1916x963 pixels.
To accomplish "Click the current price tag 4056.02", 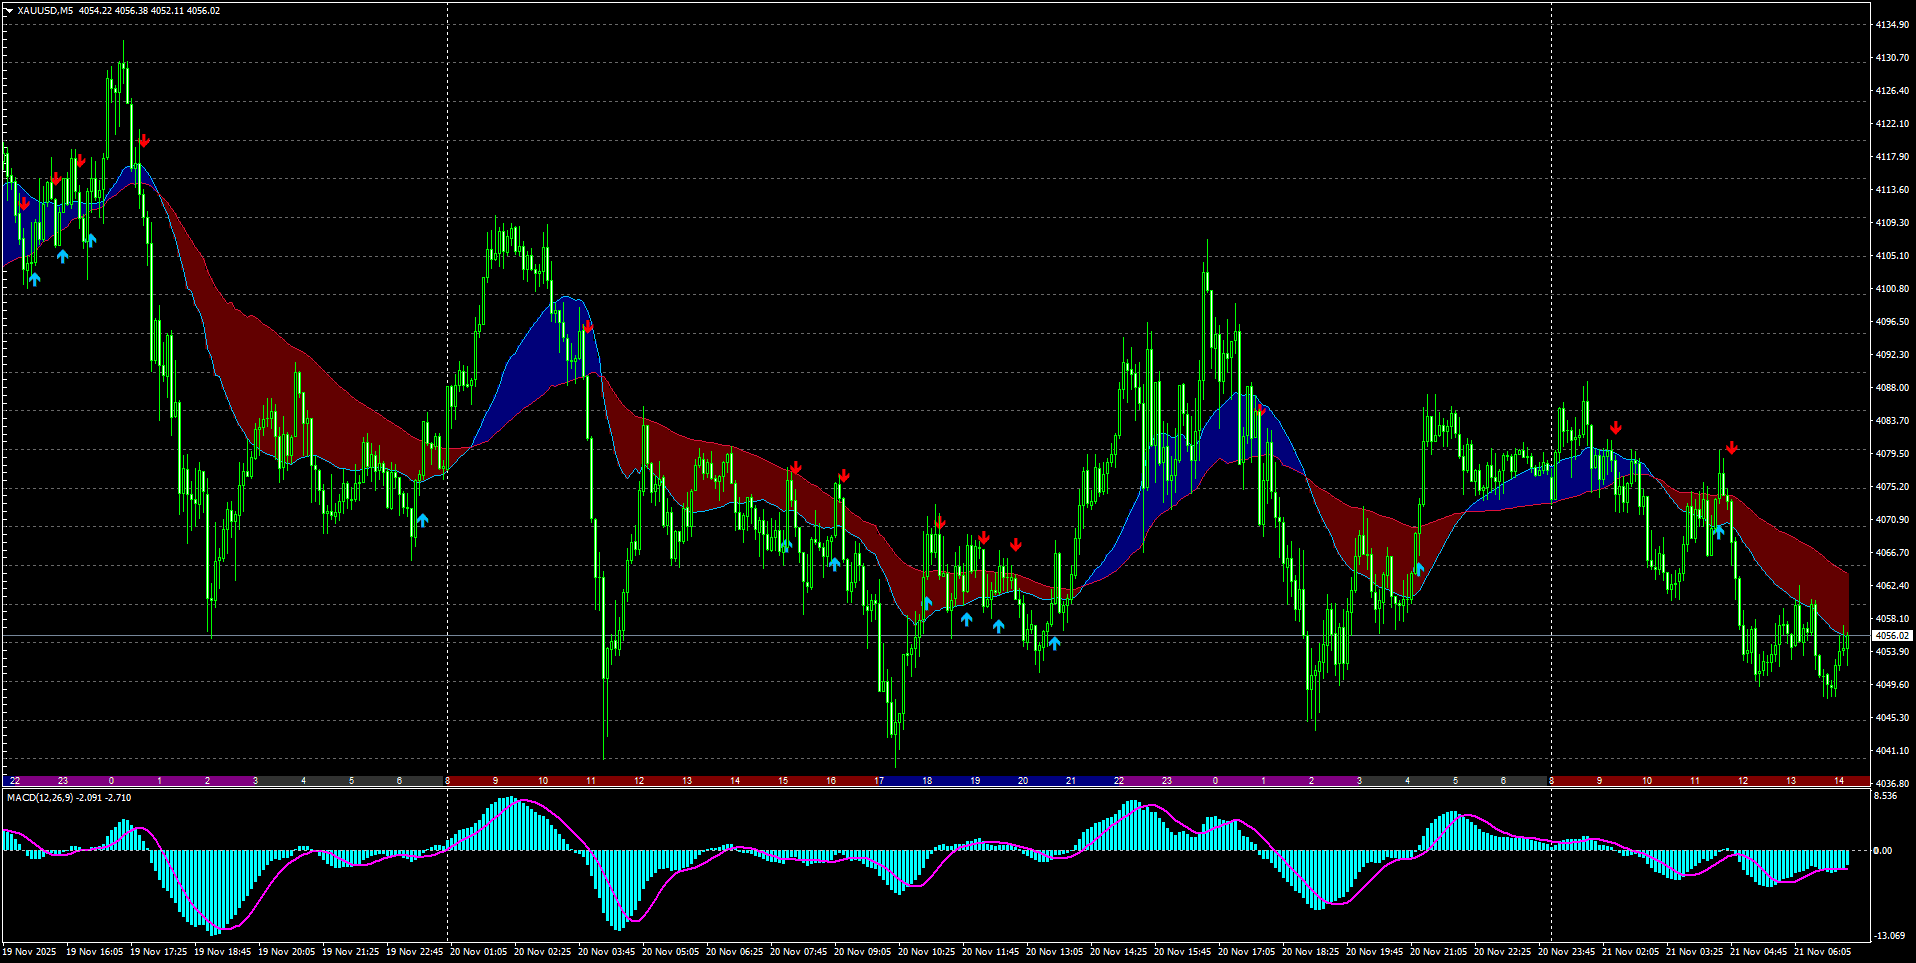I will coord(1891,636).
